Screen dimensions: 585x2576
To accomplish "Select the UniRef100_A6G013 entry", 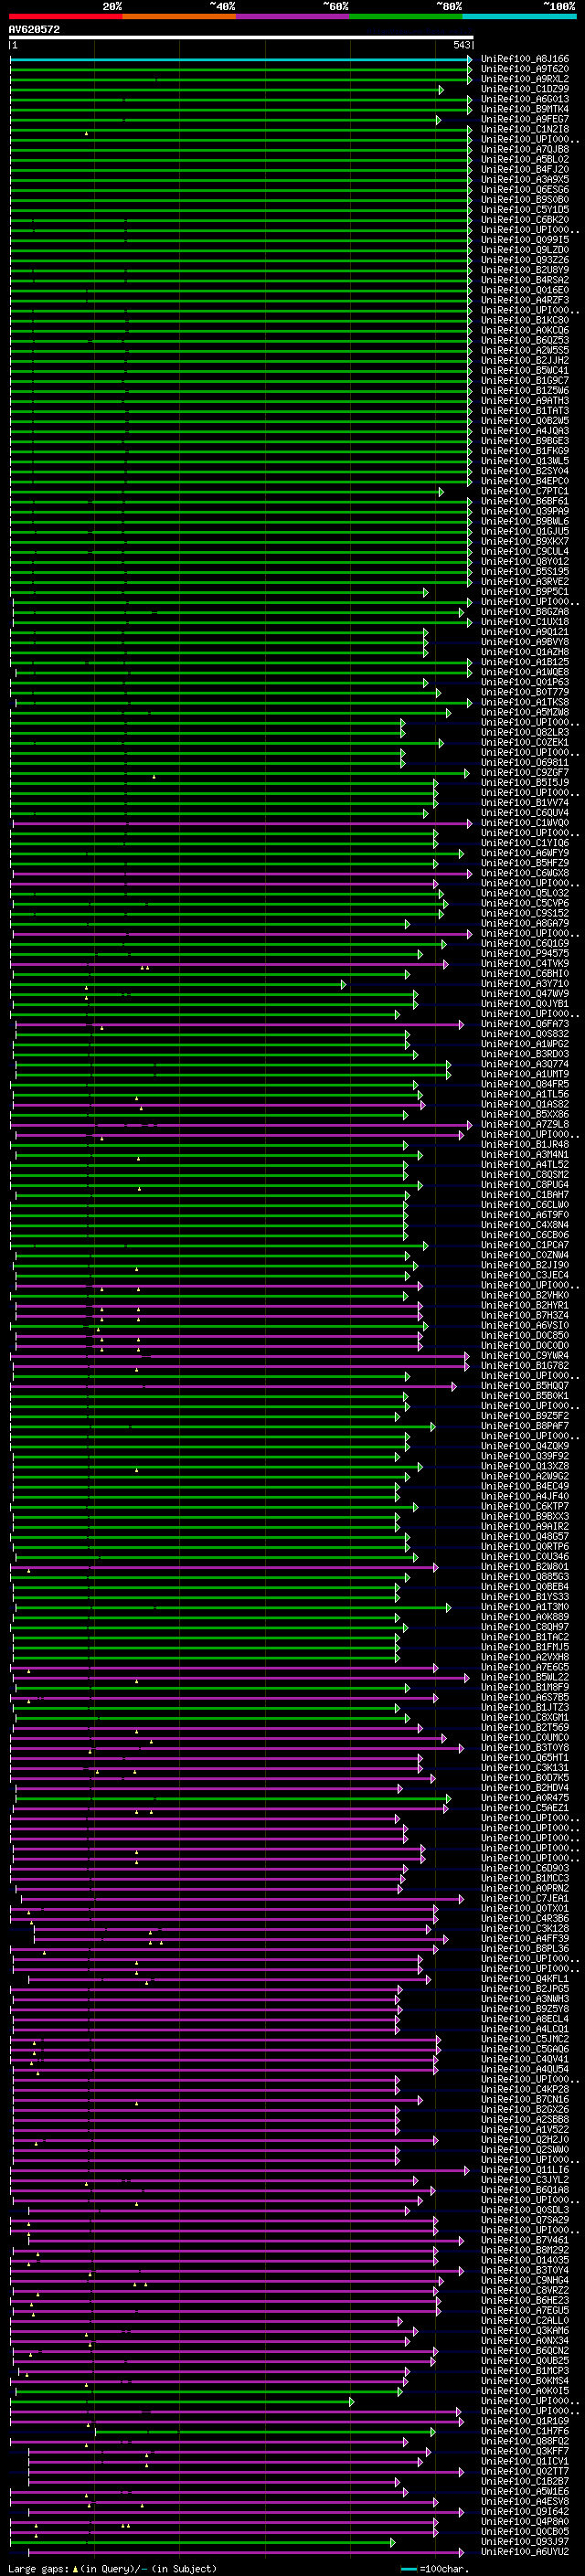I will (524, 99).
